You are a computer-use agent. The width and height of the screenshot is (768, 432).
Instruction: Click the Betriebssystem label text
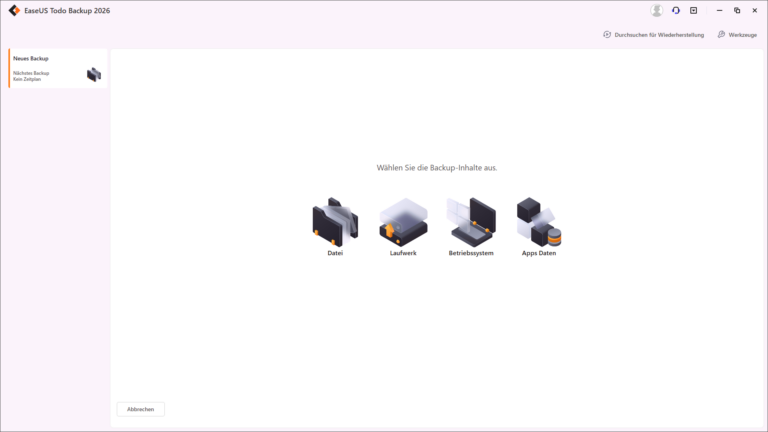(471, 253)
